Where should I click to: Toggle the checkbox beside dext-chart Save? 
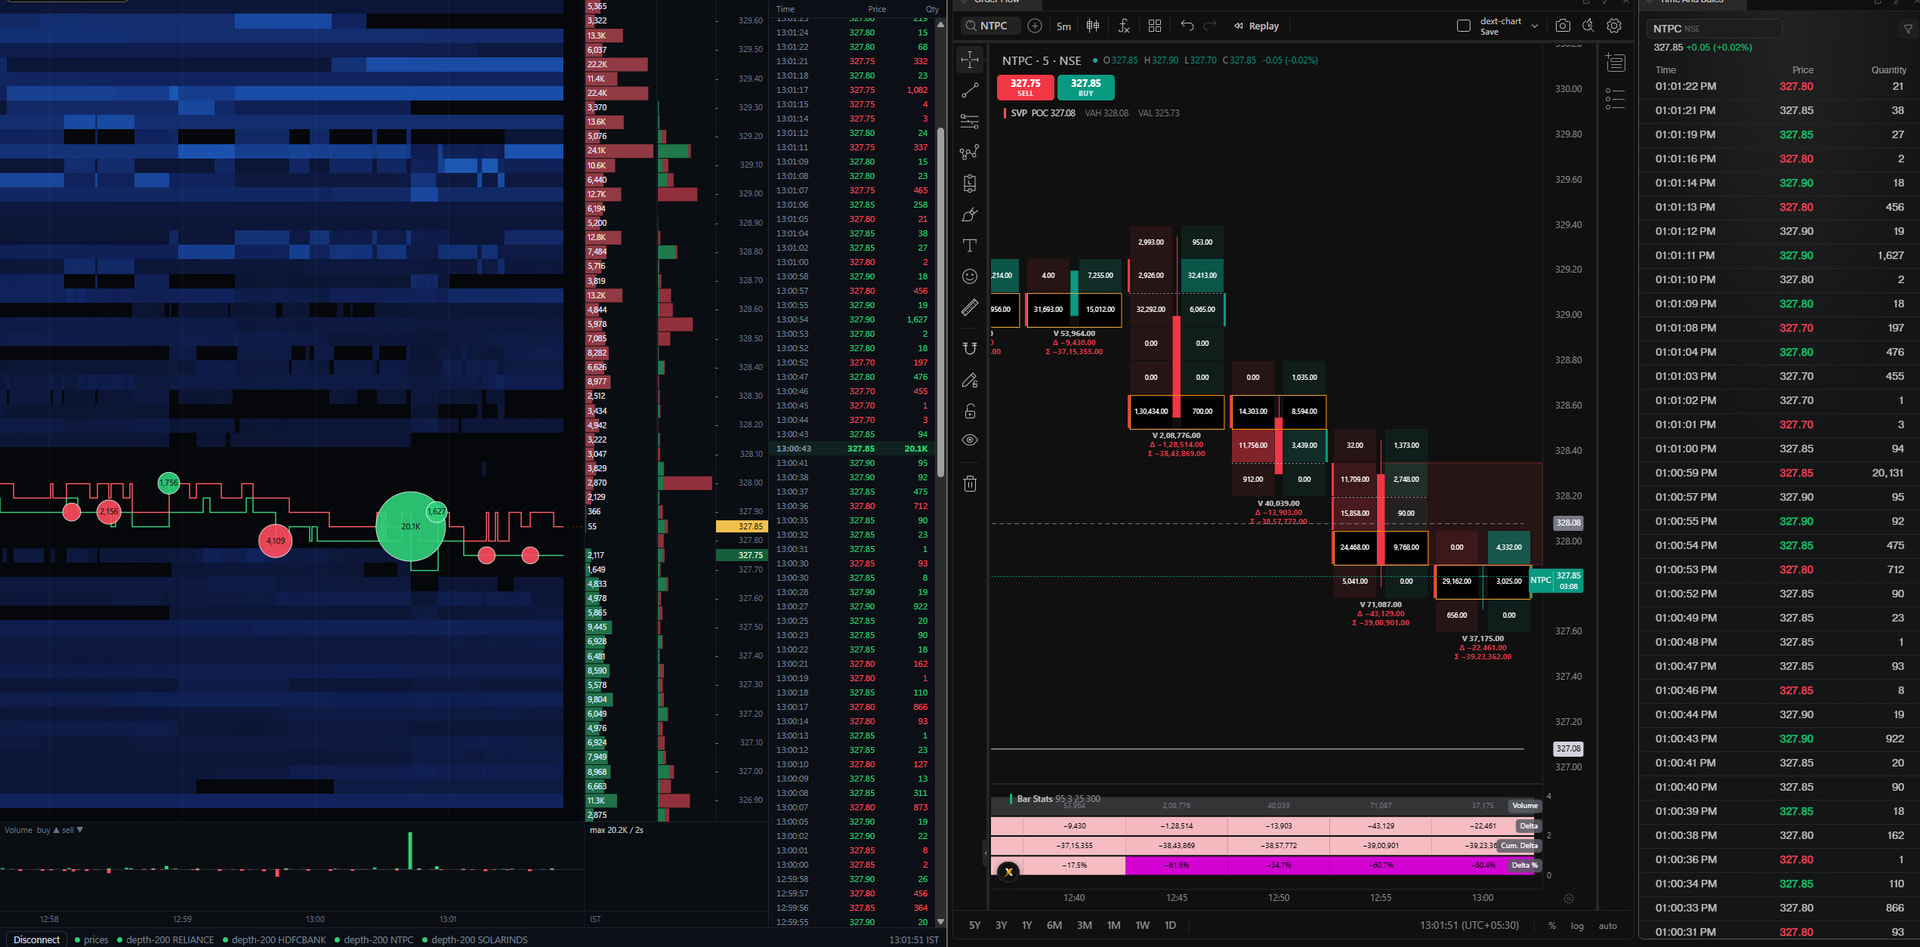pos(1463,26)
